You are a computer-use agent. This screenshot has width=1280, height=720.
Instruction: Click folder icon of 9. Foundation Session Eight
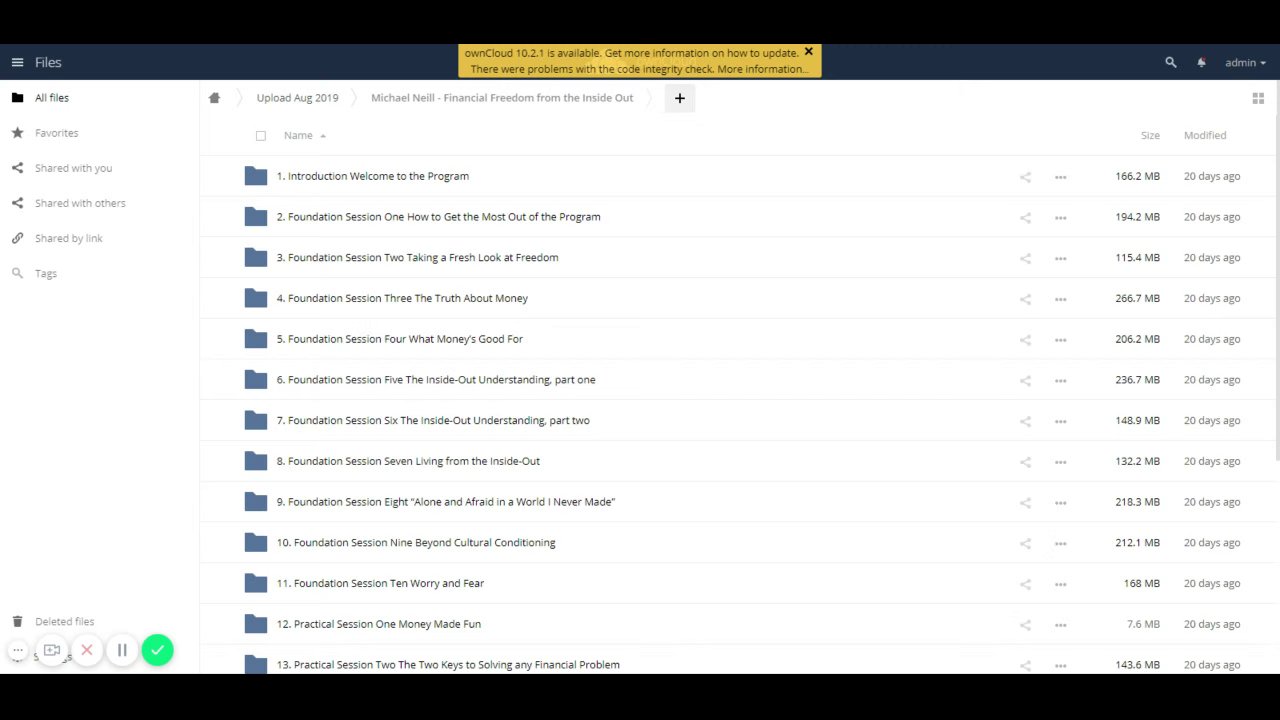pos(256,502)
